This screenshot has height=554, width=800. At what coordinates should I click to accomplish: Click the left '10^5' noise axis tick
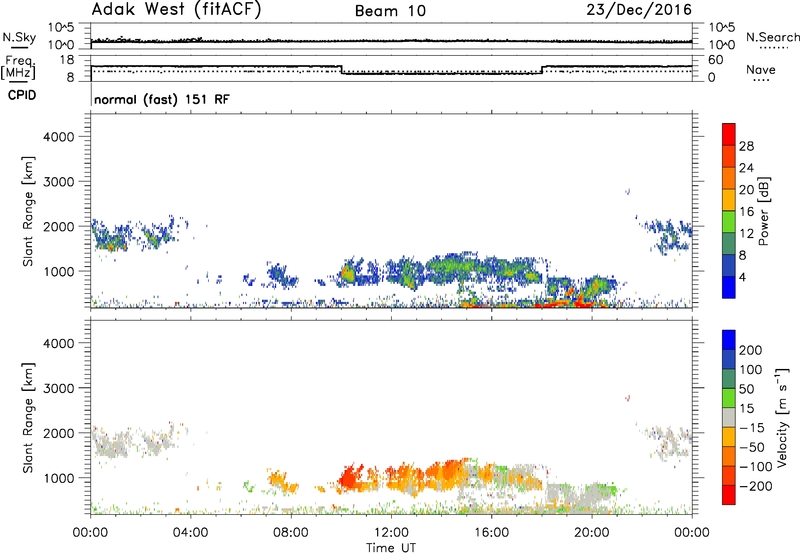pos(61,27)
